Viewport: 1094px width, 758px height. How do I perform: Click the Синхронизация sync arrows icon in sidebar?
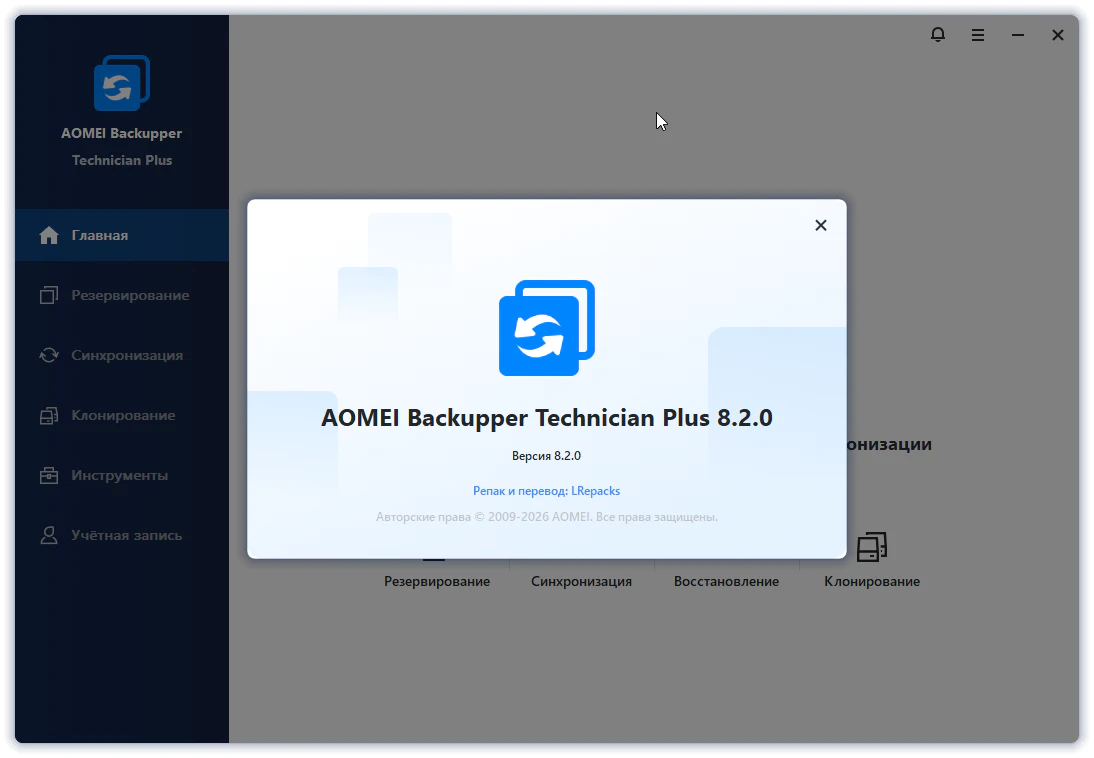pyautogui.click(x=48, y=355)
